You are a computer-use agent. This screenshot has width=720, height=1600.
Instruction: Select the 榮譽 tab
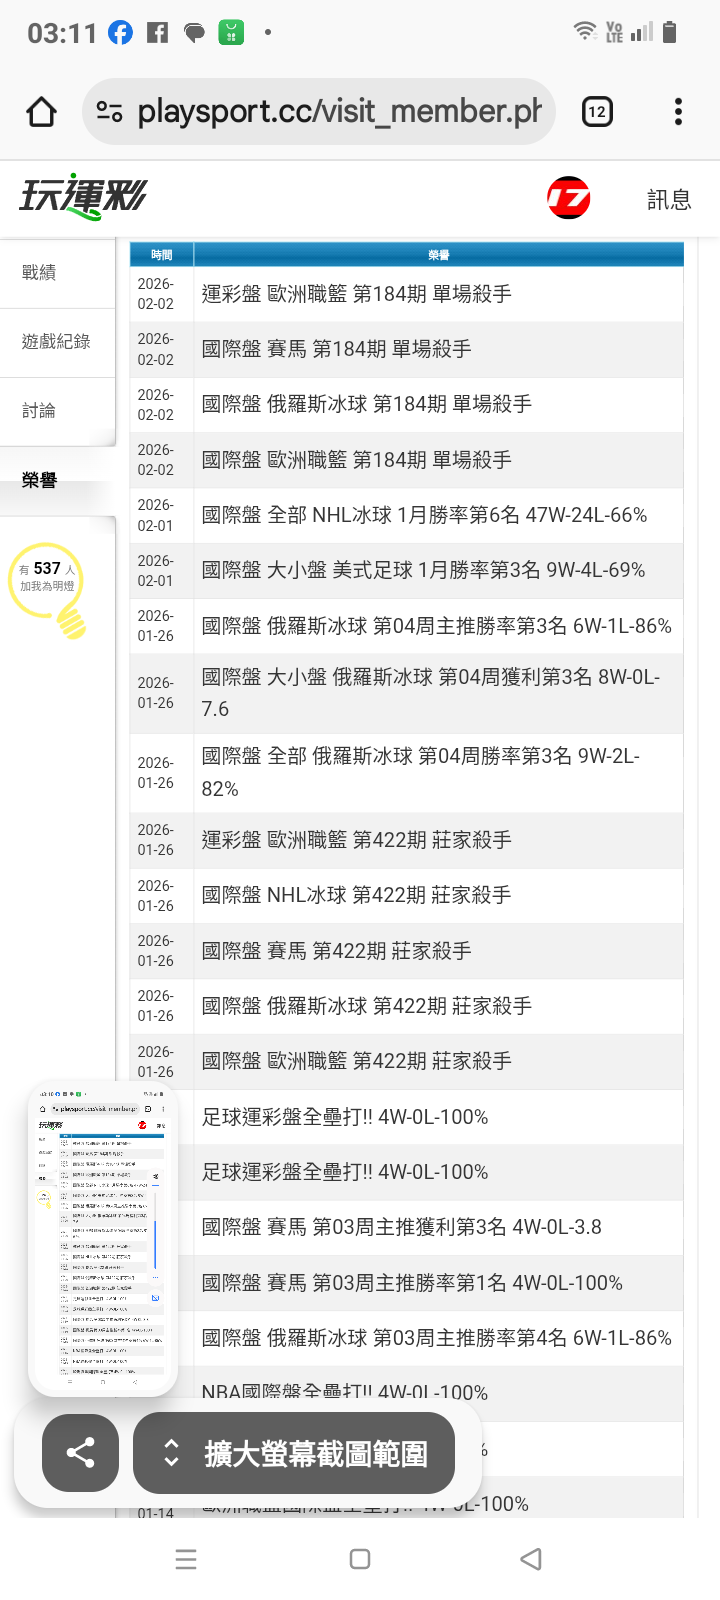(40, 481)
